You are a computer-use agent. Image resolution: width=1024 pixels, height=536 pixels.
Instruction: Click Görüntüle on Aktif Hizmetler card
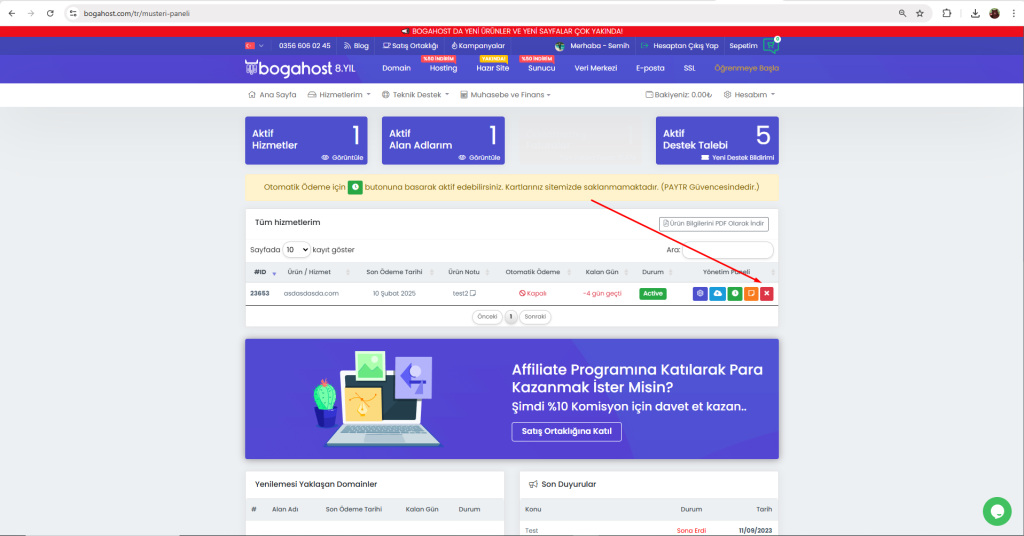[342, 157]
